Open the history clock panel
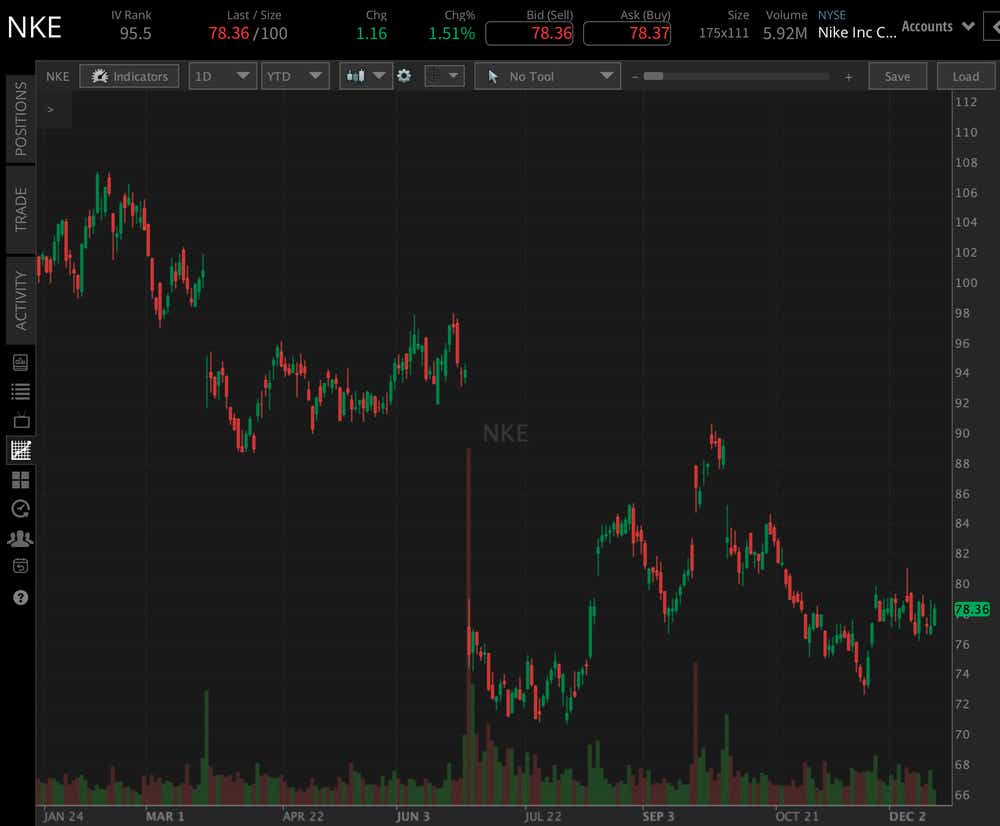1000x826 pixels. (x=21, y=509)
